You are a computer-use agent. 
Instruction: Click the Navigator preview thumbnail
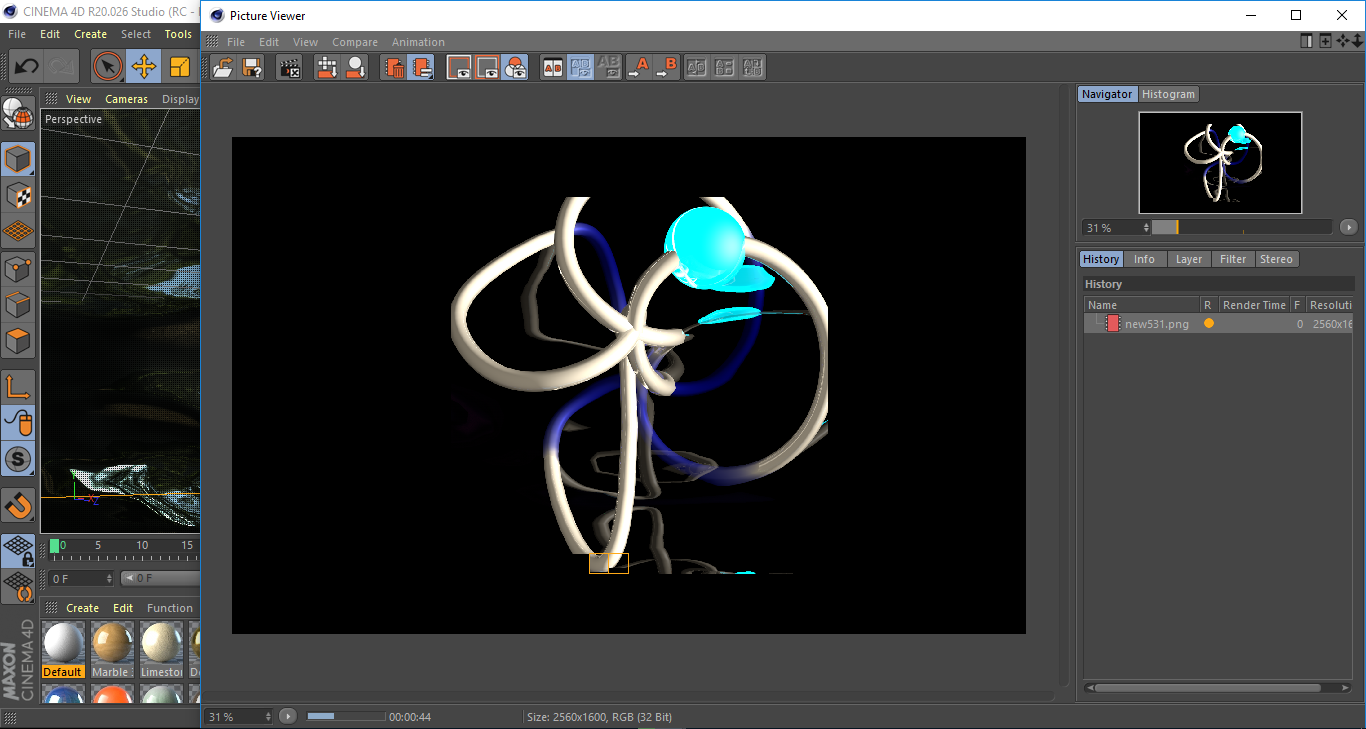coord(1220,162)
